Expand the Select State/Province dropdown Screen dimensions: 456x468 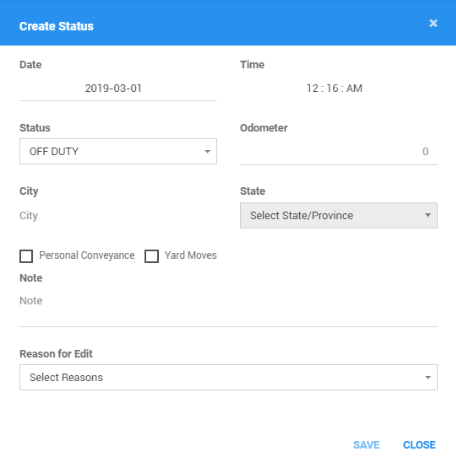pos(339,215)
